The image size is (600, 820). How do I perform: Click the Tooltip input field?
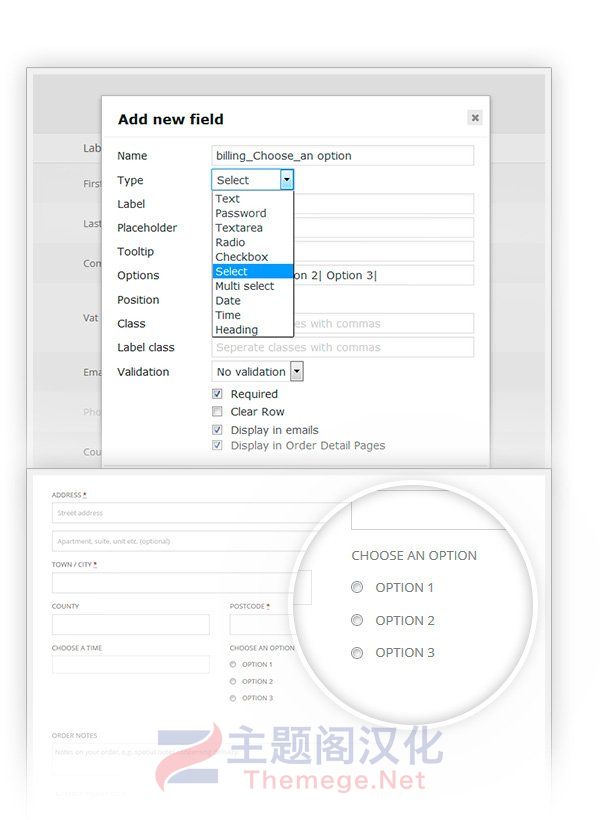tap(383, 252)
